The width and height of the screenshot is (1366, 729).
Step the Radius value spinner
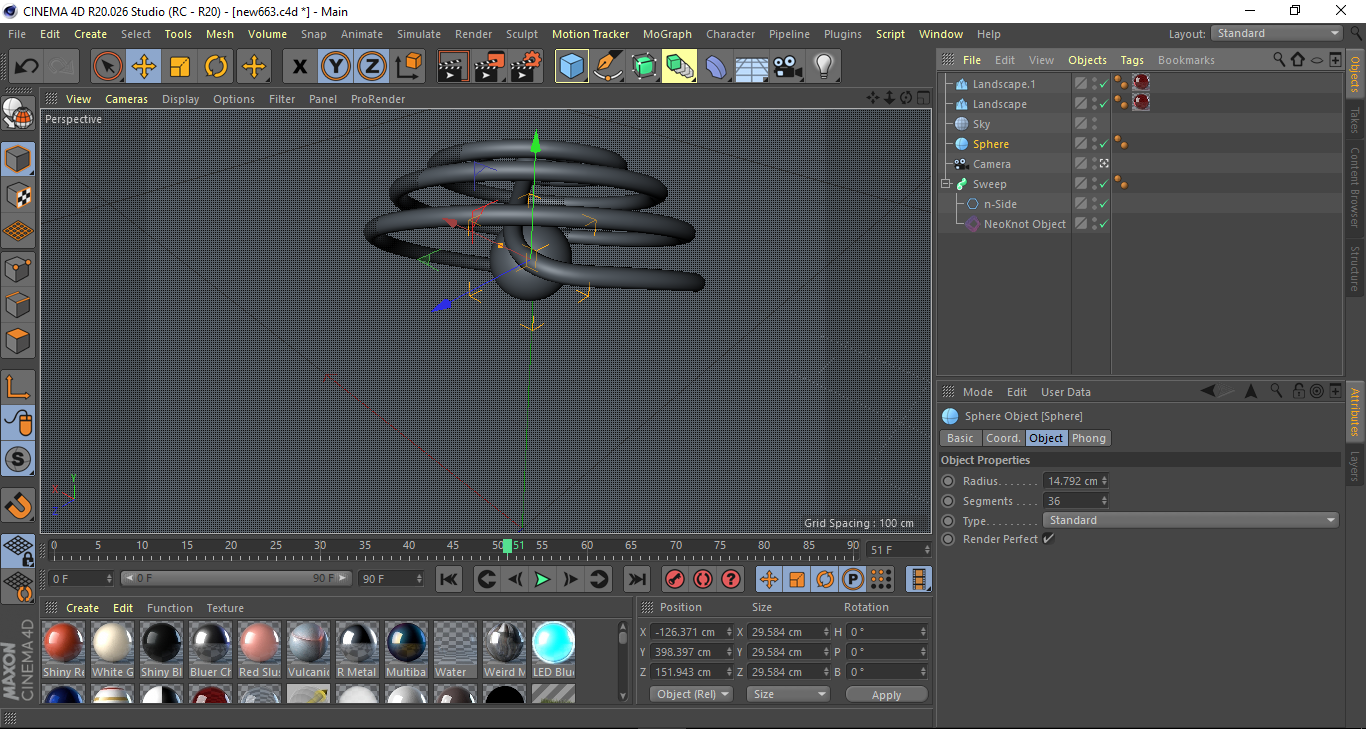coord(1104,481)
